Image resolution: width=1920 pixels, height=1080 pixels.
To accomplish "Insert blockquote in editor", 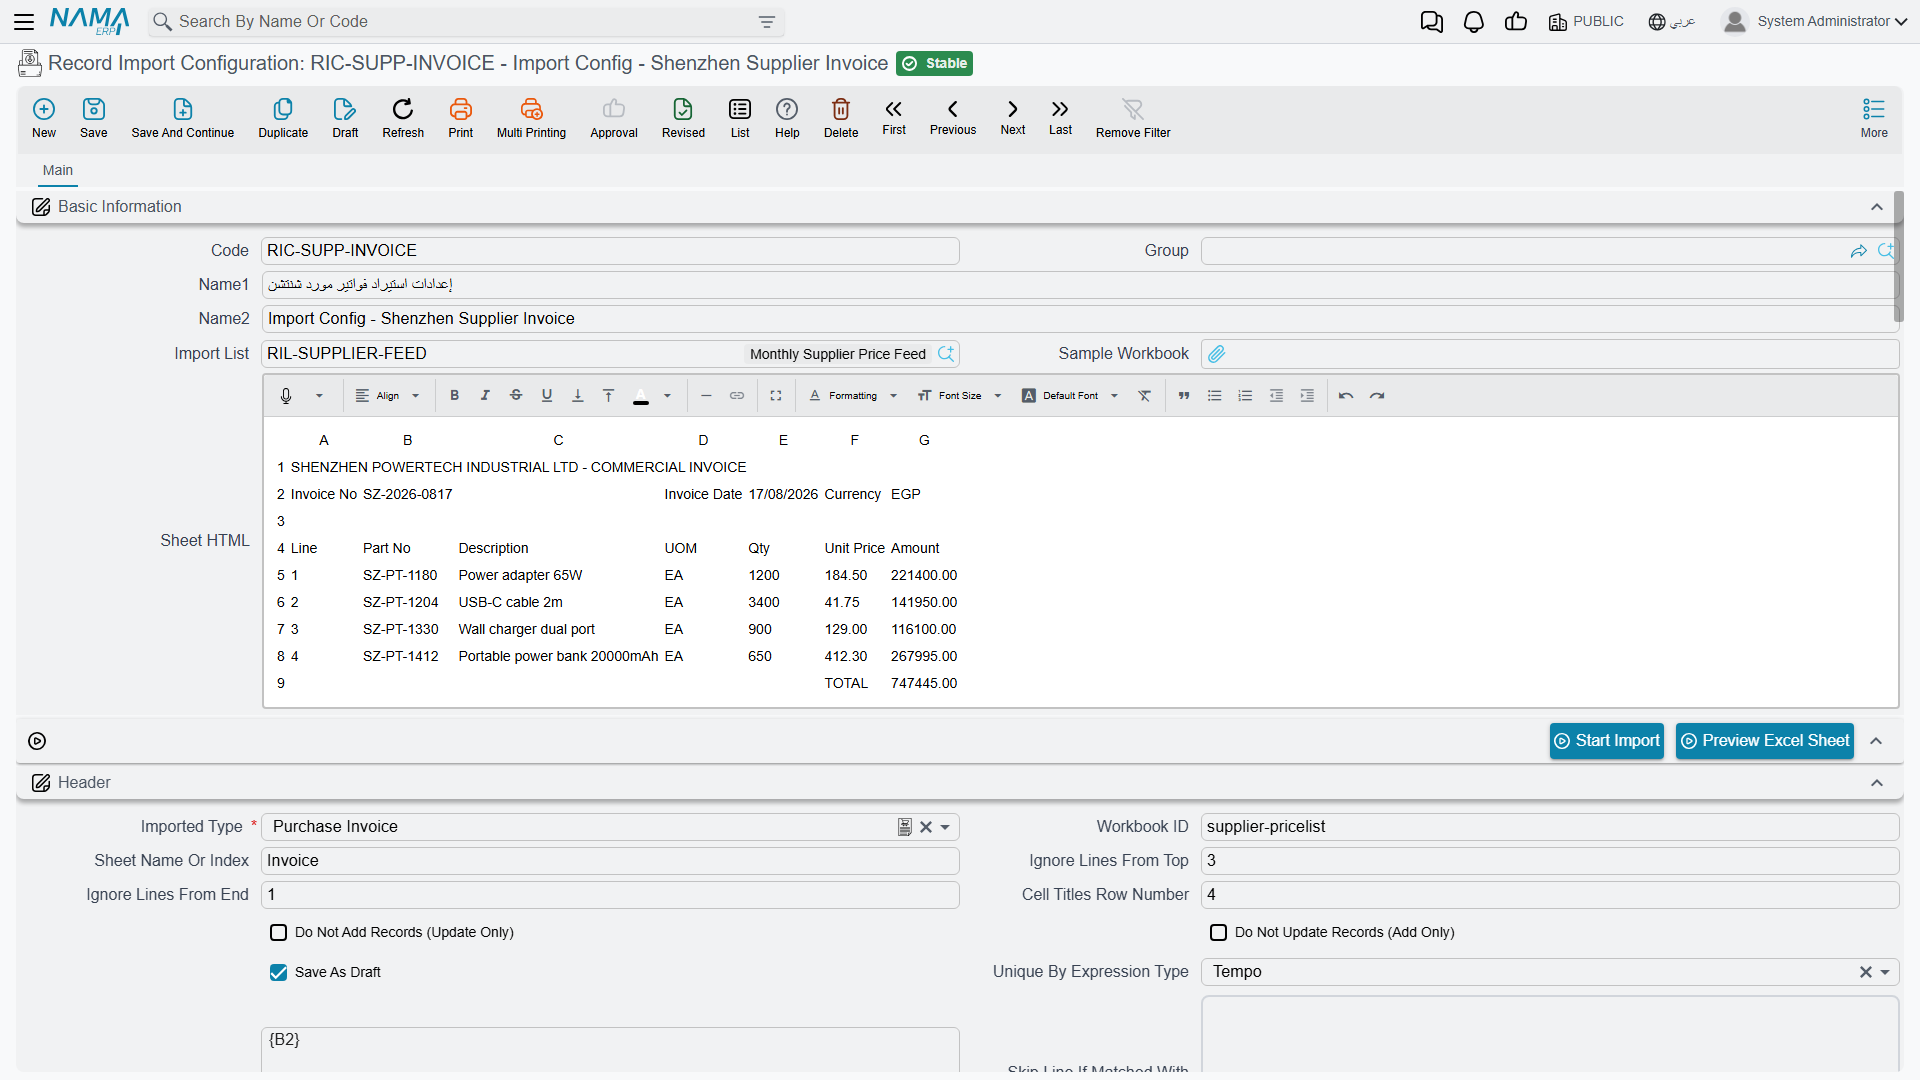I will pyautogui.click(x=1184, y=396).
